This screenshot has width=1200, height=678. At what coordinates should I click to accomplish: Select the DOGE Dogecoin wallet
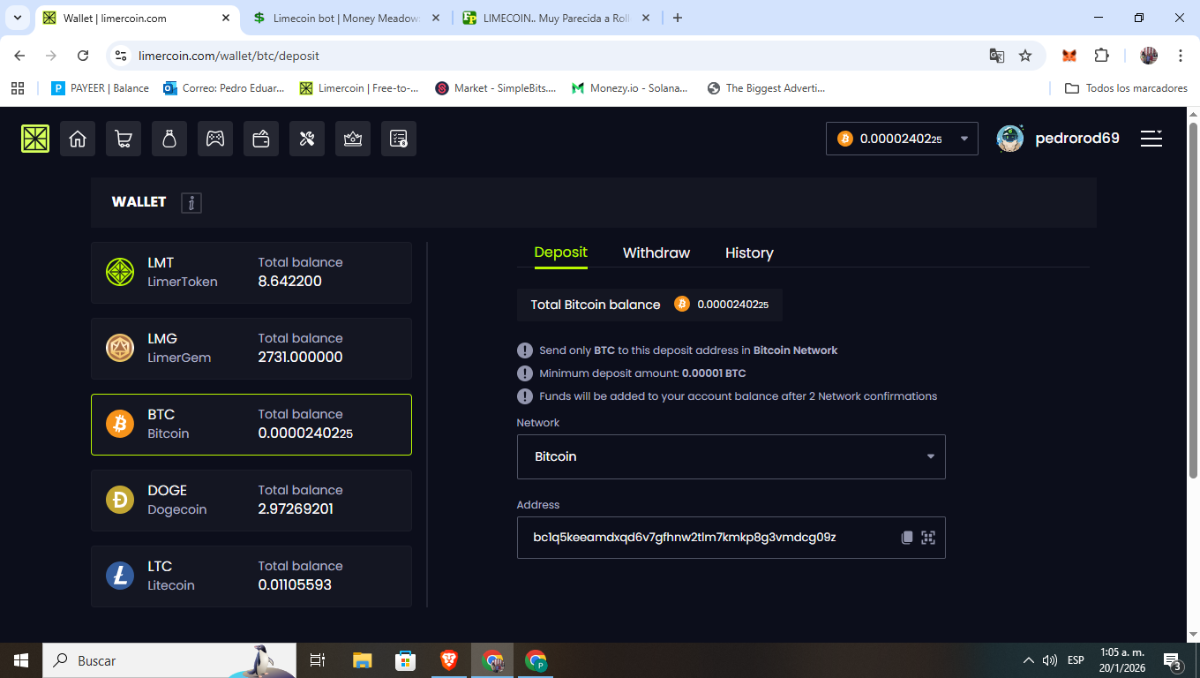[x=251, y=500]
